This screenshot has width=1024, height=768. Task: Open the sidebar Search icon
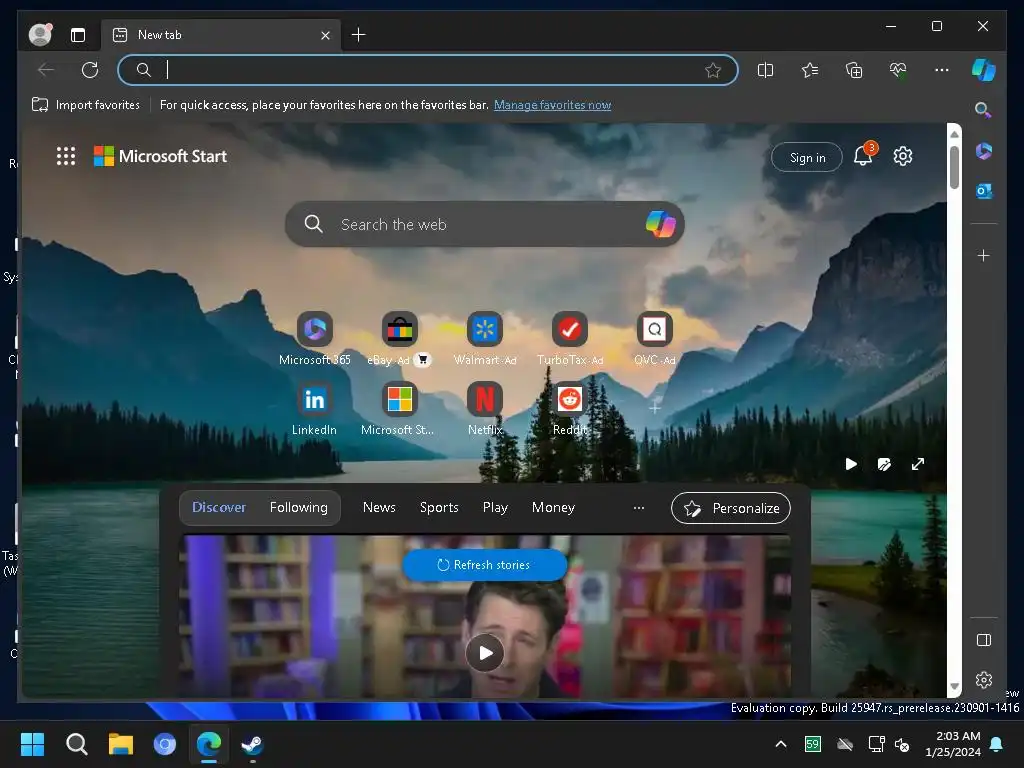point(984,110)
